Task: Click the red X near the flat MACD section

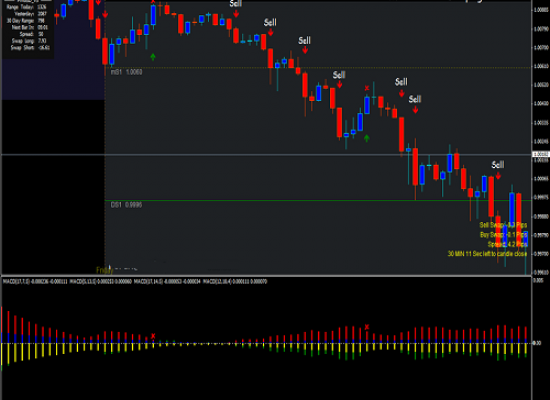Action: coord(153,336)
